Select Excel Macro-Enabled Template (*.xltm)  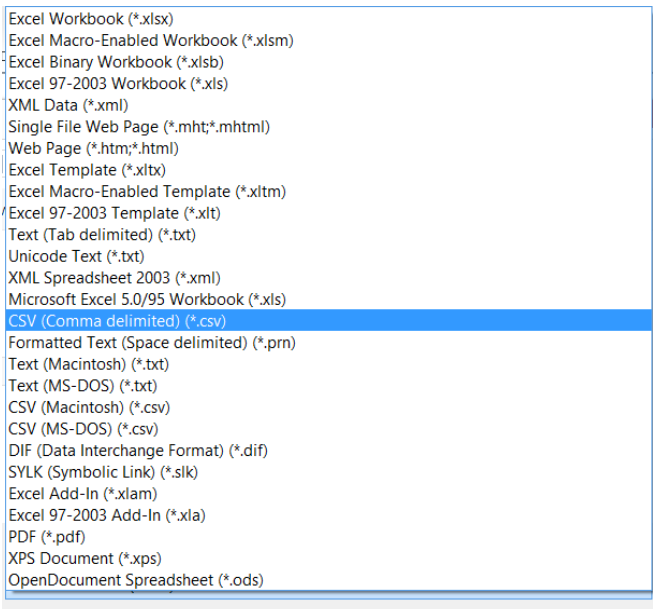pos(329,191)
